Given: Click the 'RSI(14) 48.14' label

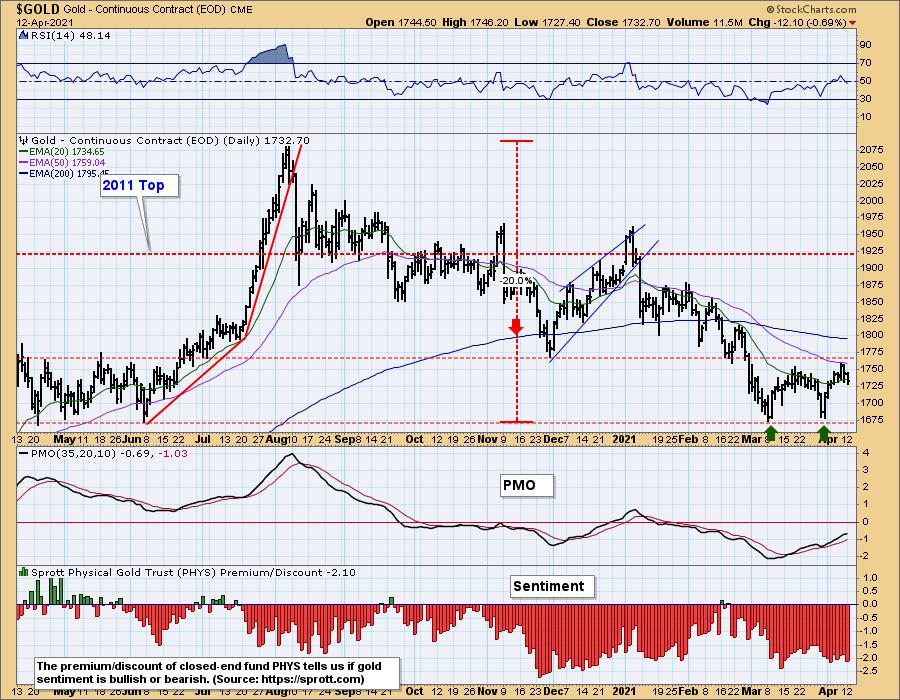Looking at the screenshot, I should click(69, 35).
